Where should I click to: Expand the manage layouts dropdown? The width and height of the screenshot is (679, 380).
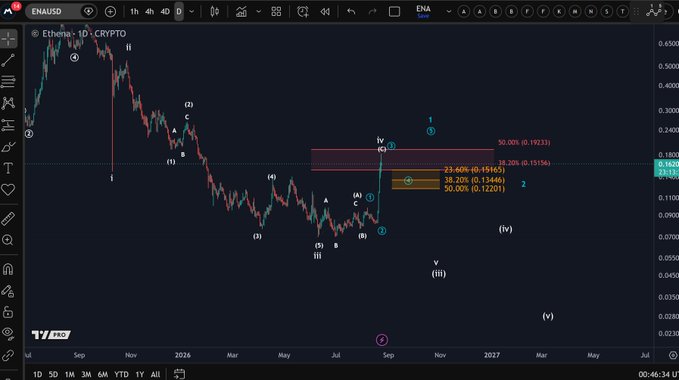[449, 12]
